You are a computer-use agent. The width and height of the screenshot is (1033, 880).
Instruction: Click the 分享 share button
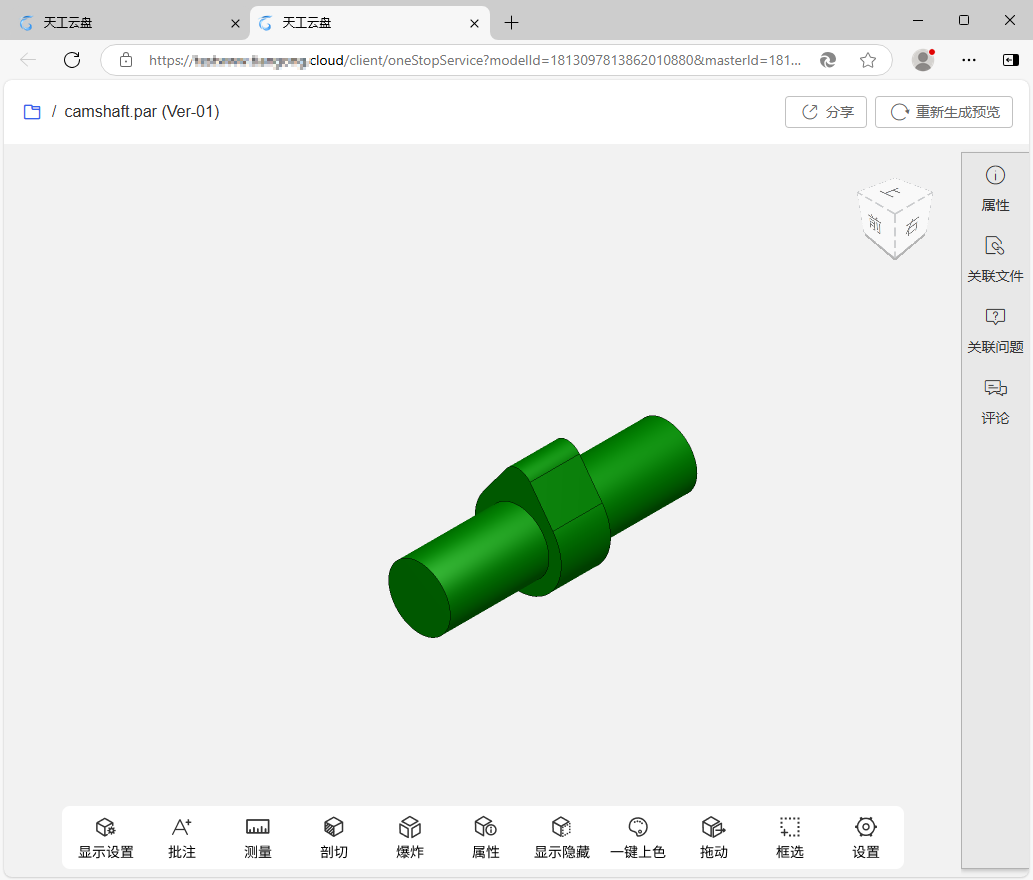[825, 112]
